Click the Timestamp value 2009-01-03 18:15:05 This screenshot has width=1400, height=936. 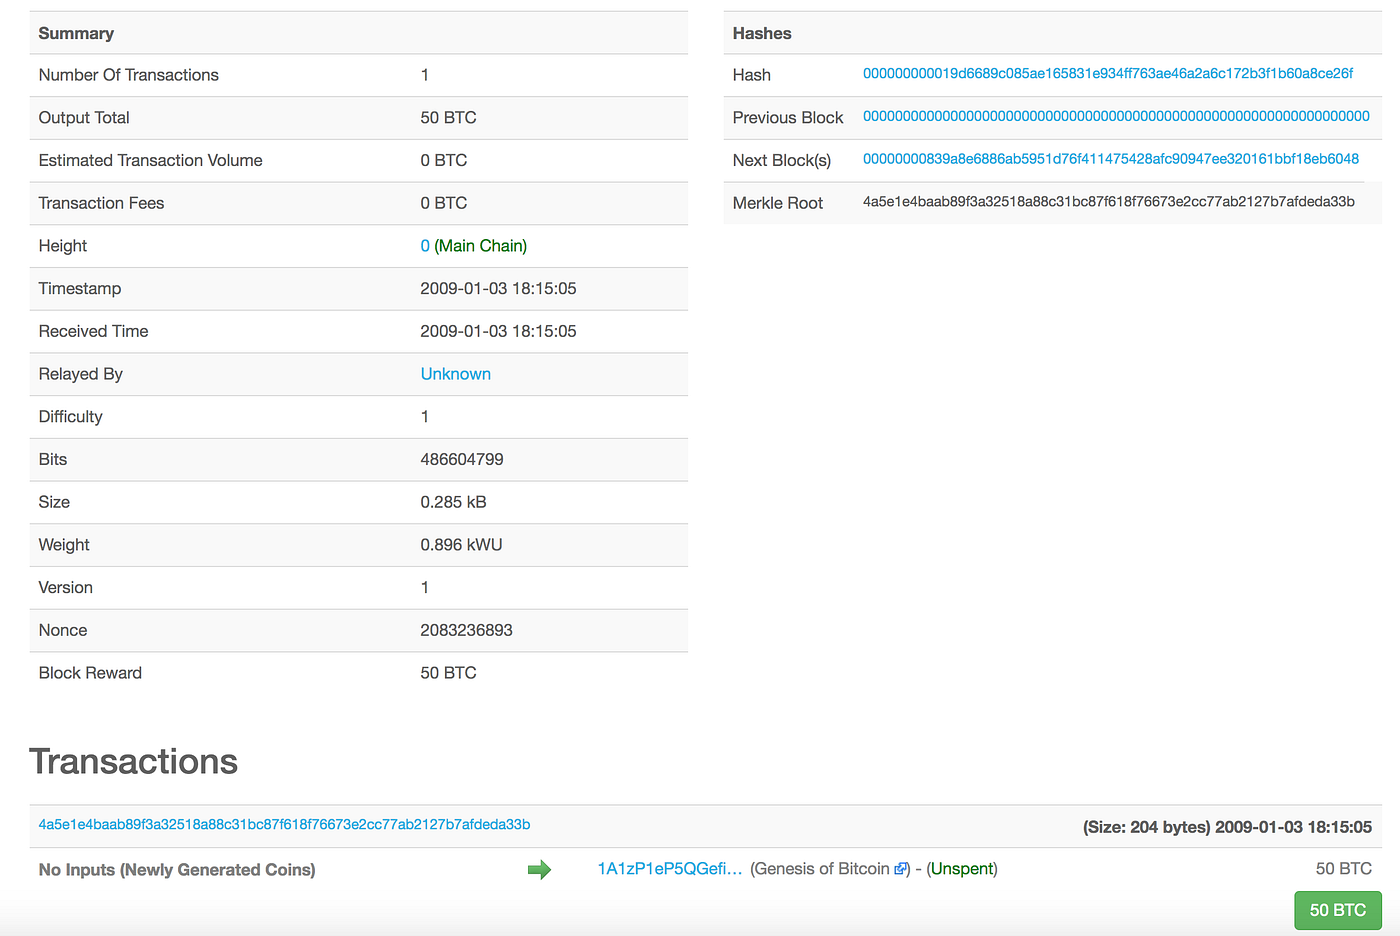point(498,289)
